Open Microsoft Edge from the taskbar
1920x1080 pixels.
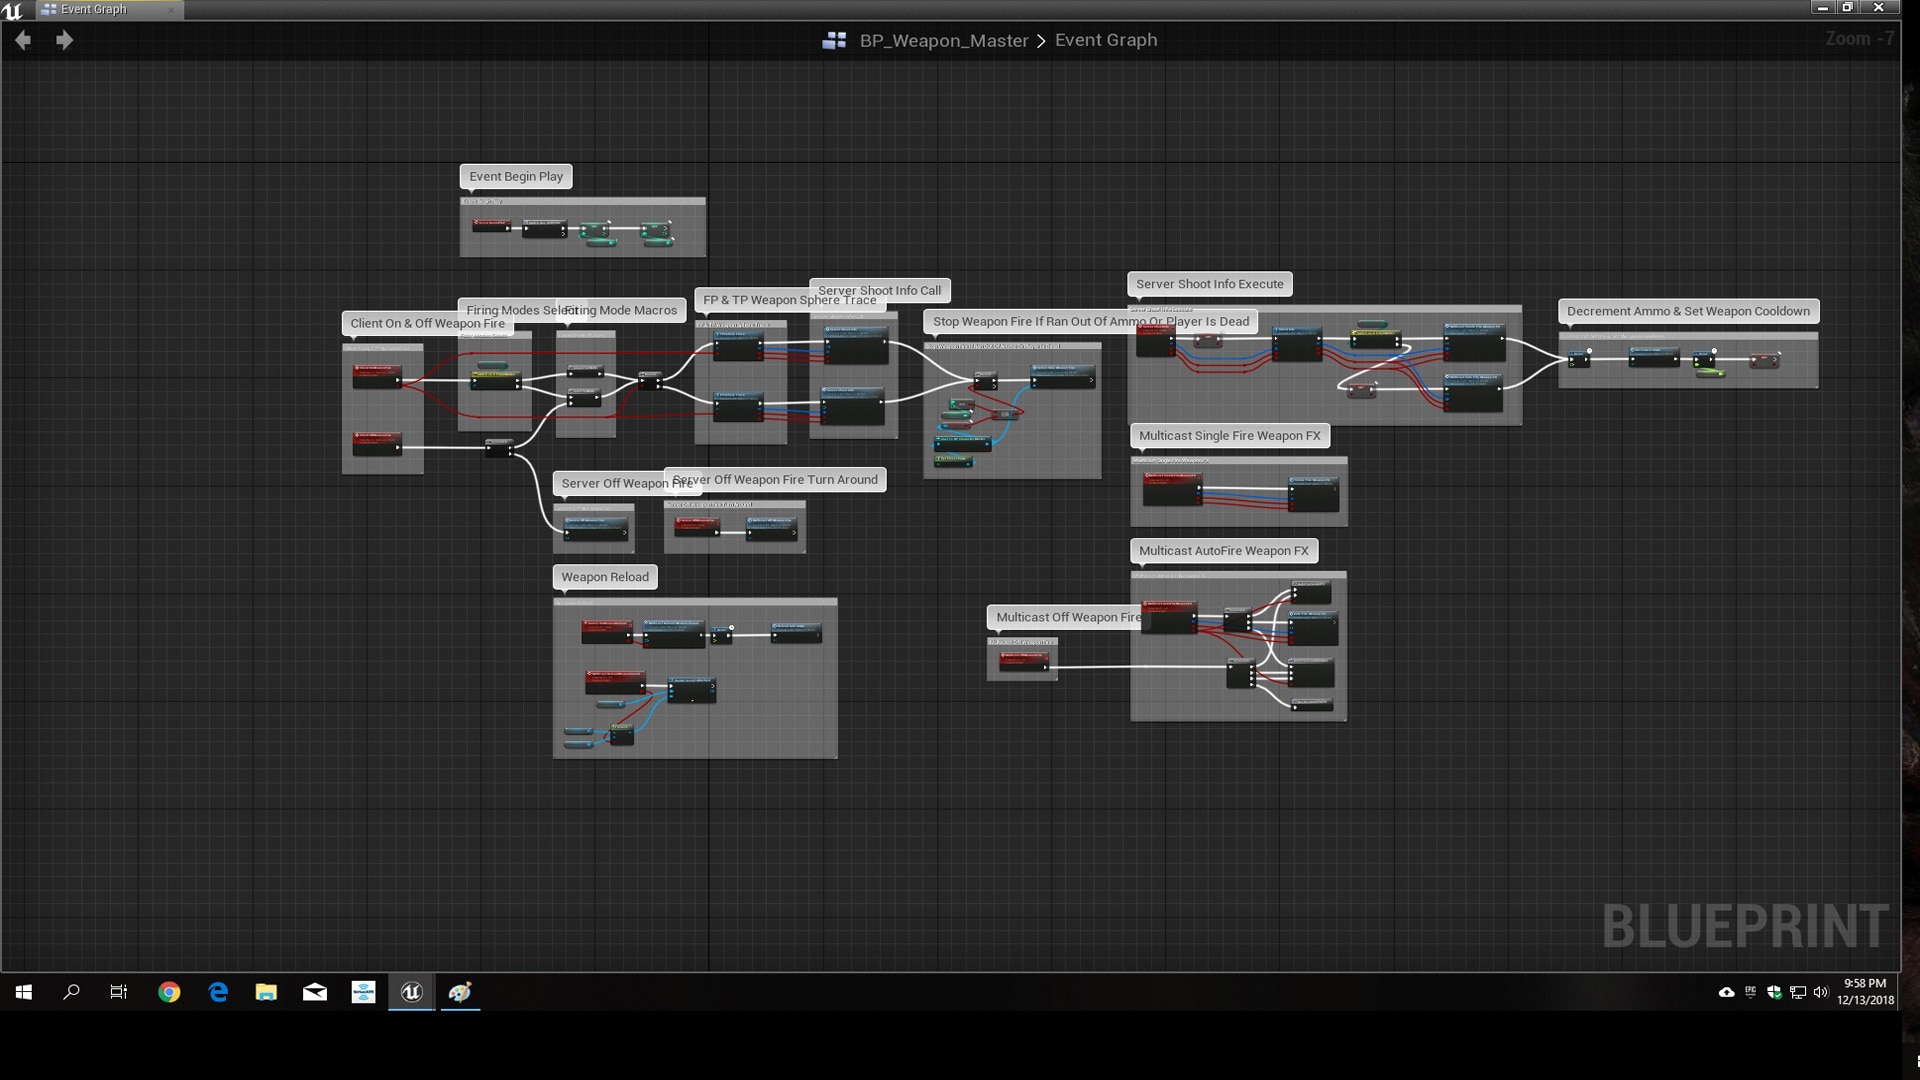click(x=218, y=992)
